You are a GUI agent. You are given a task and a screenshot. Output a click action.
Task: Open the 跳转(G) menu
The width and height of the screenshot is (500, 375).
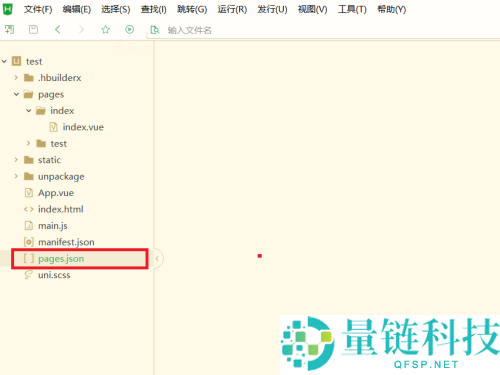tap(192, 9)
